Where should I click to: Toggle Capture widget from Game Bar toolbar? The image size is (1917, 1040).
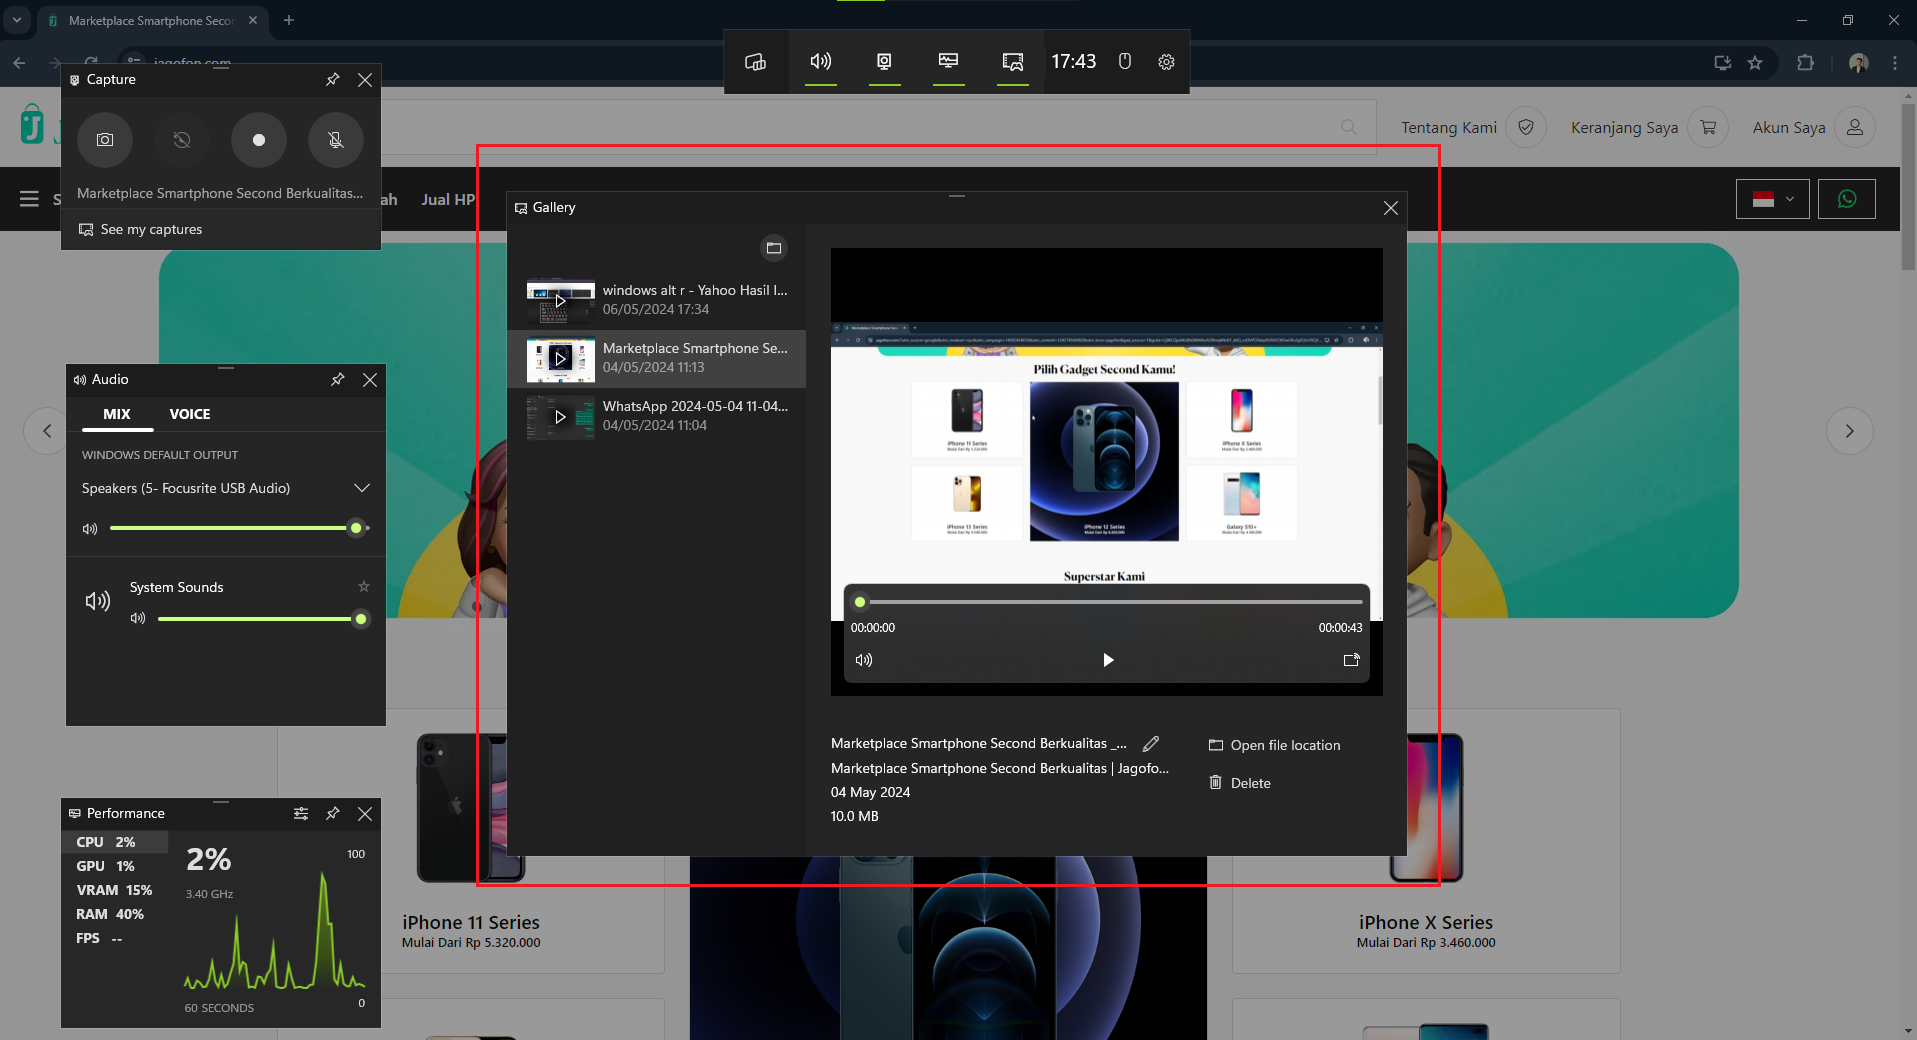[x=885, y=62]
